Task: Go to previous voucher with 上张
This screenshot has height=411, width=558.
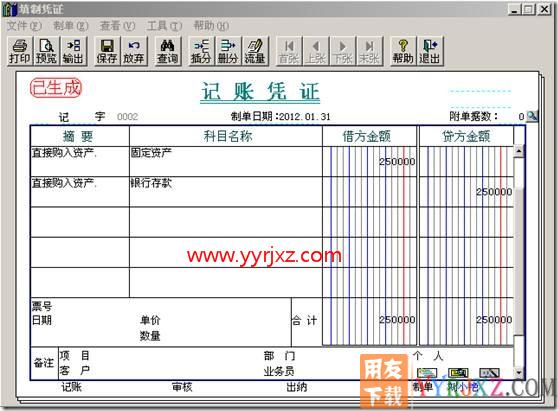Action: pyautogui.click(x=316, y=52)
